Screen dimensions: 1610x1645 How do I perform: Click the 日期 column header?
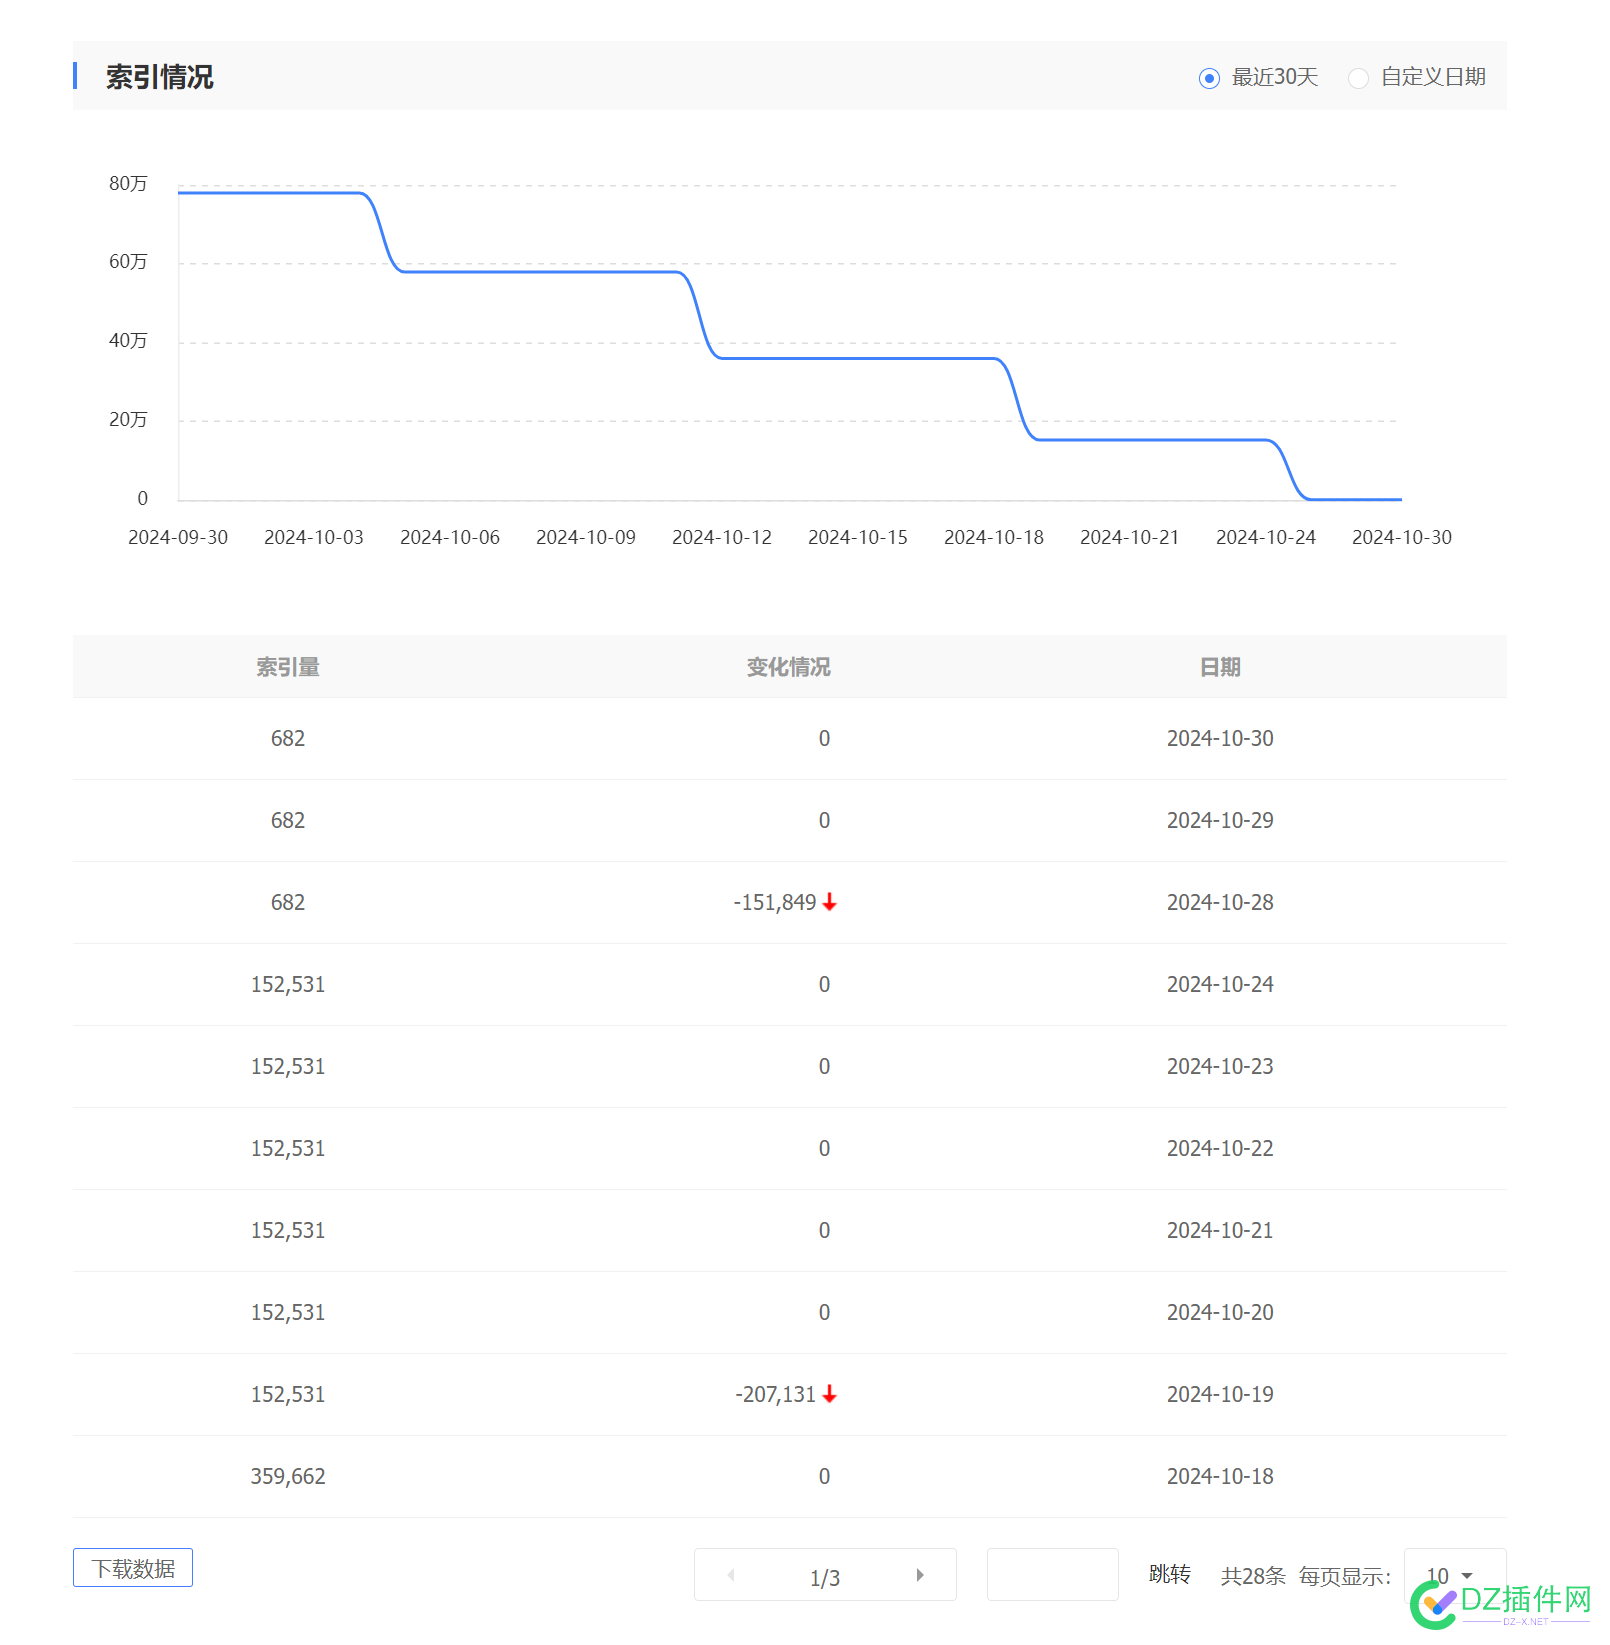click(x=1220, y=667)
